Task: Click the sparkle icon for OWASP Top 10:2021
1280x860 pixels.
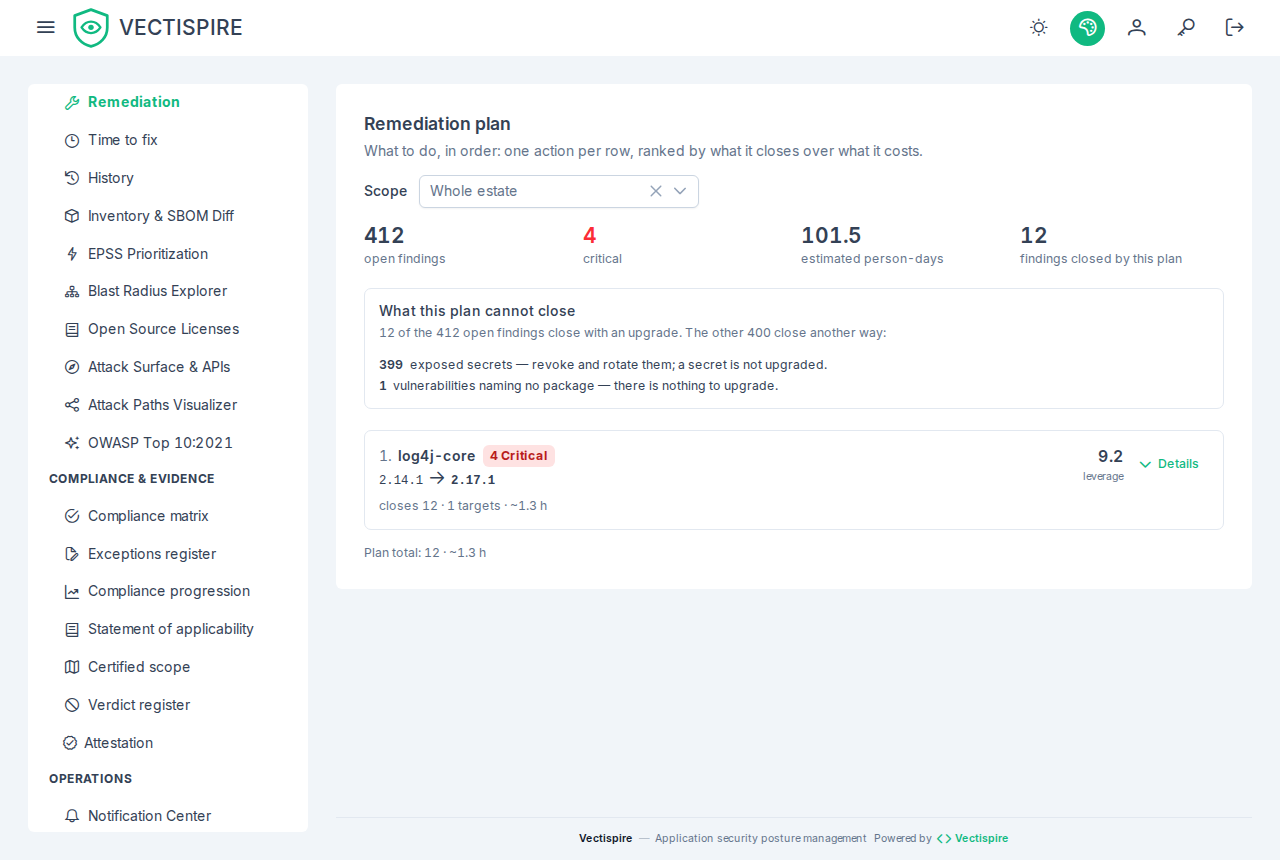Action: point(72,443)
